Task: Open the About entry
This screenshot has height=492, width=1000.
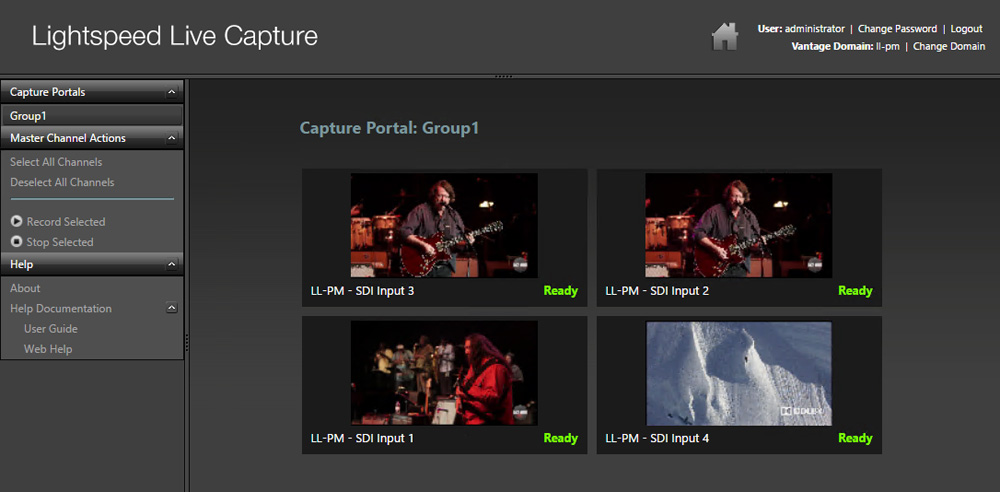Action: pos(25,288)
